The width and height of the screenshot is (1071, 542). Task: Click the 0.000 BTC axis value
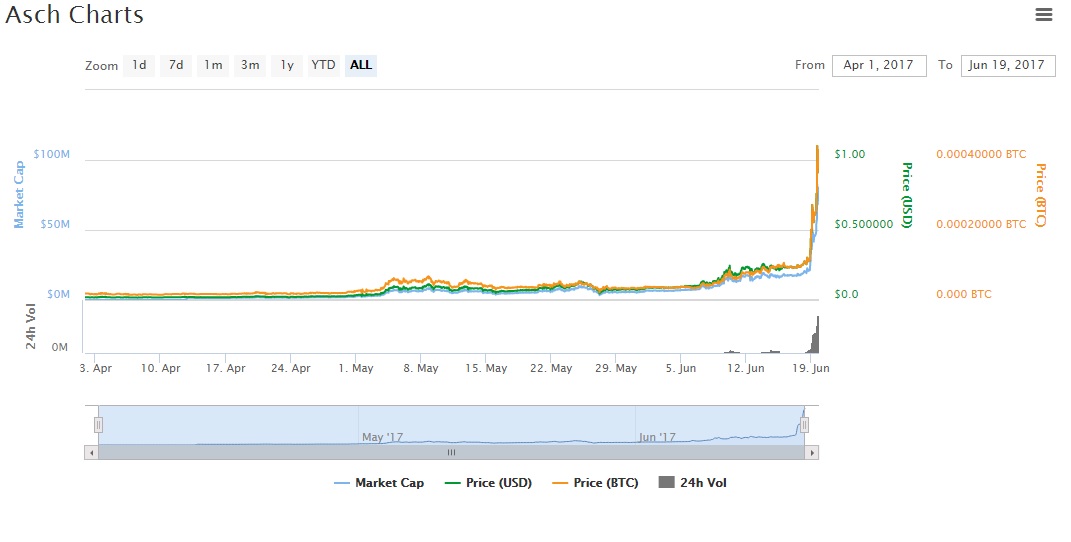point(964,294)
